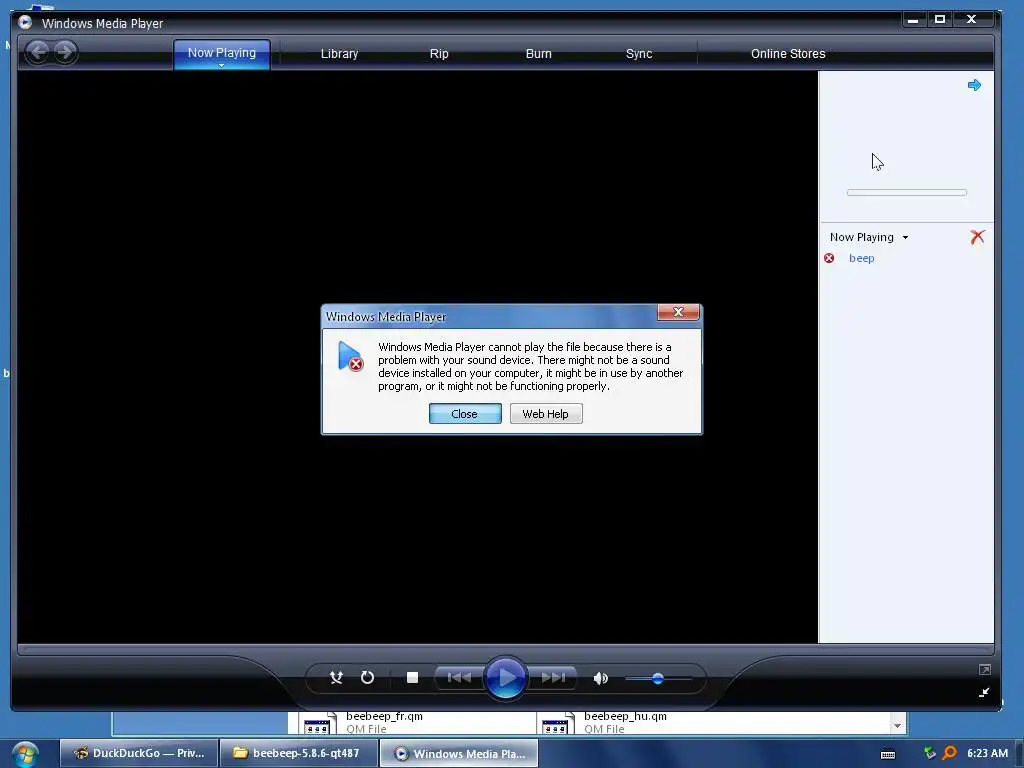This screenshot has height=768, width=1024.
Task: Open the Sync tab
Action: click(639, 54)
